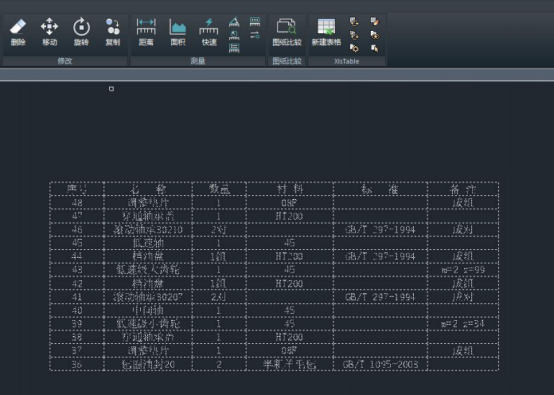This screenshot has width=554, height=395.
Task: Click top-left small XlsTable table icon
Action: [x=354, y=22]
